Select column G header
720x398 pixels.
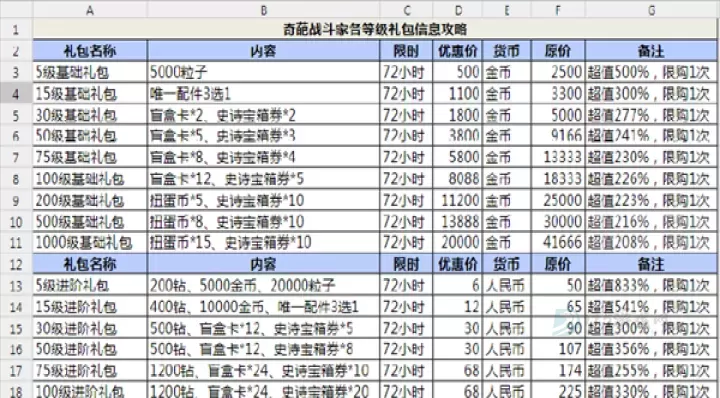point(651,10)
